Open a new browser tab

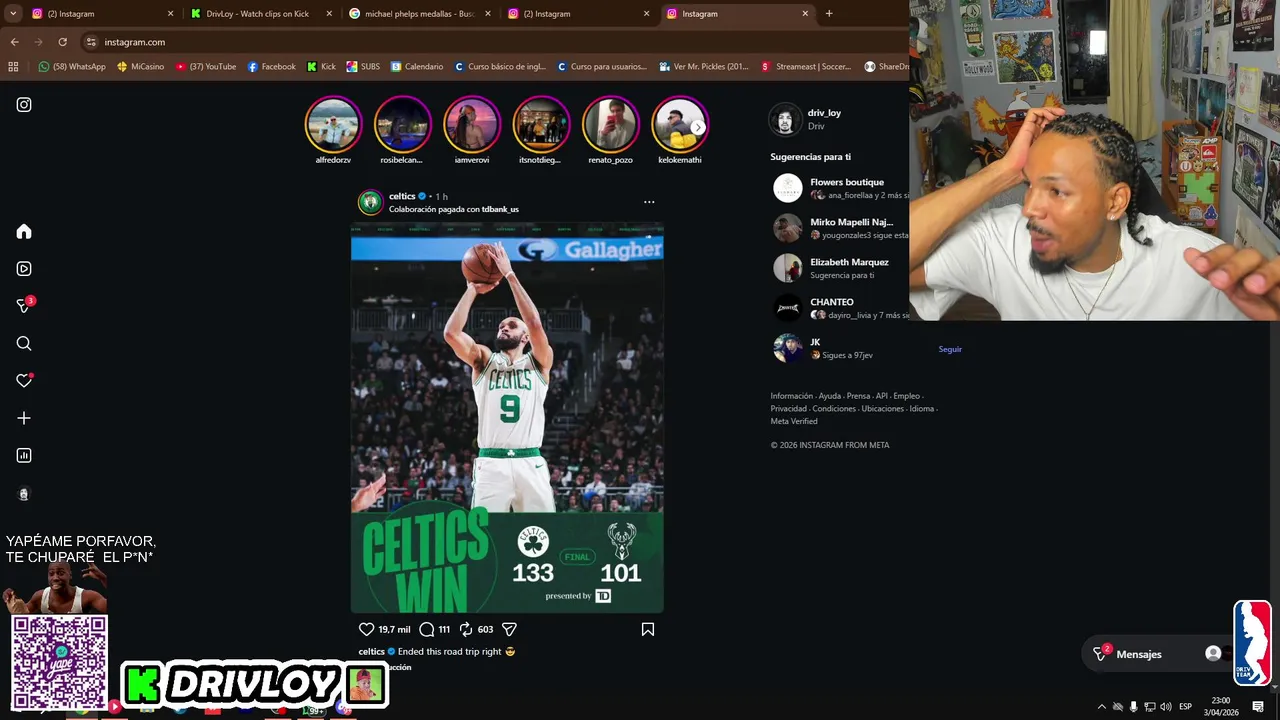829,14
